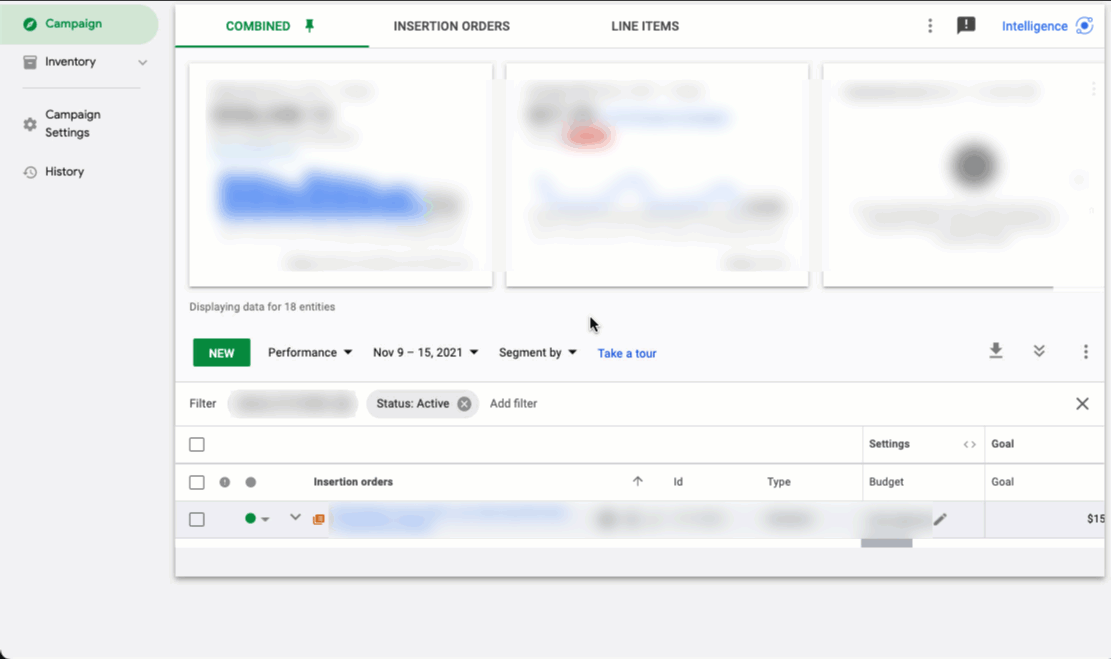Click the three-dot overflow menu beside the tabs
1111x659 pixels.
coord(930,25)
